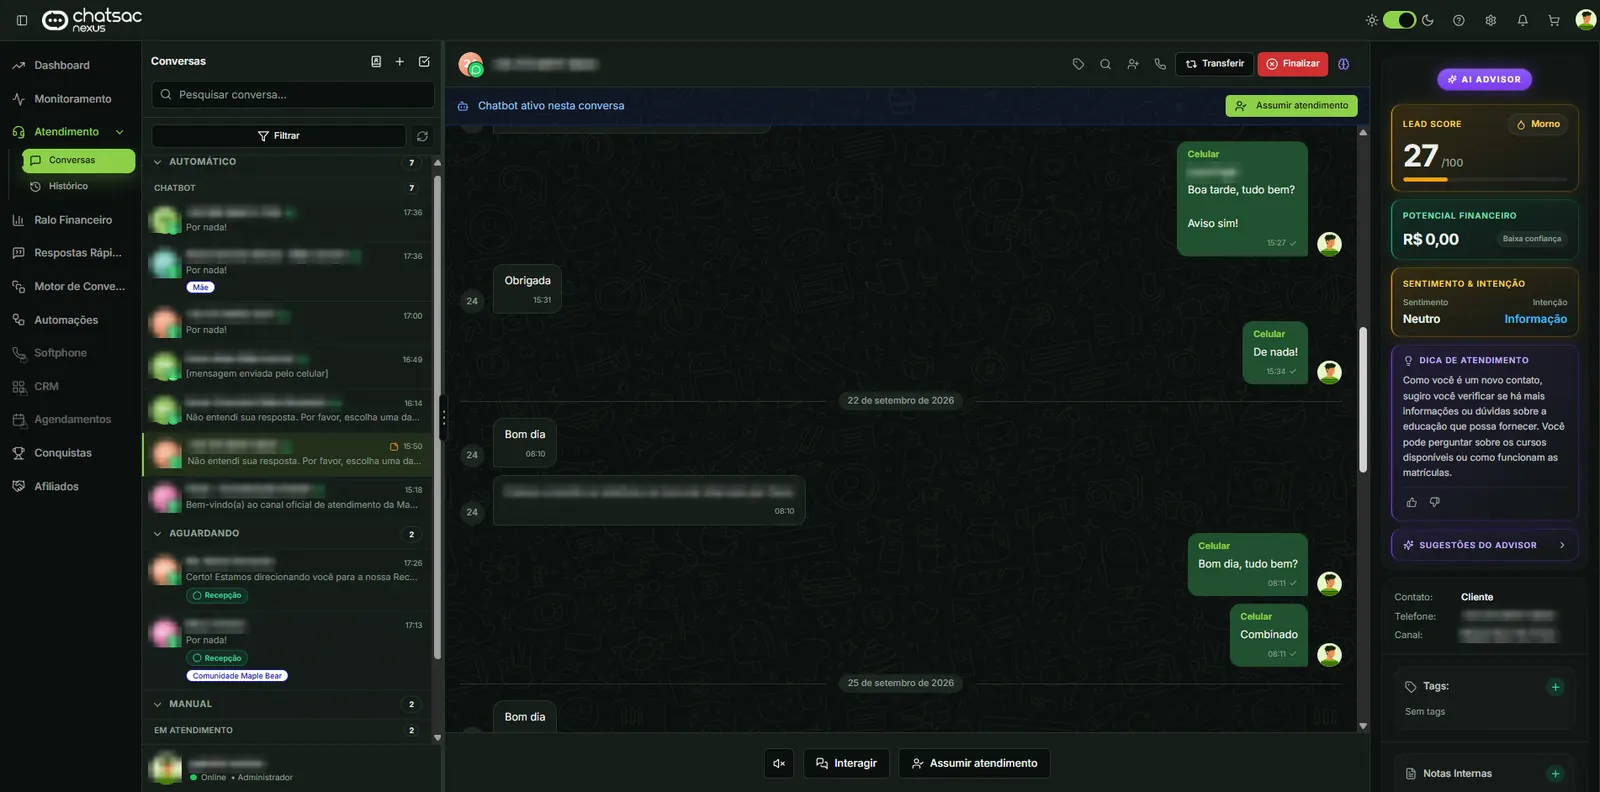Open the purple AI brain icon
This screenshot has height=792, width=1600.
point(1344,64)
